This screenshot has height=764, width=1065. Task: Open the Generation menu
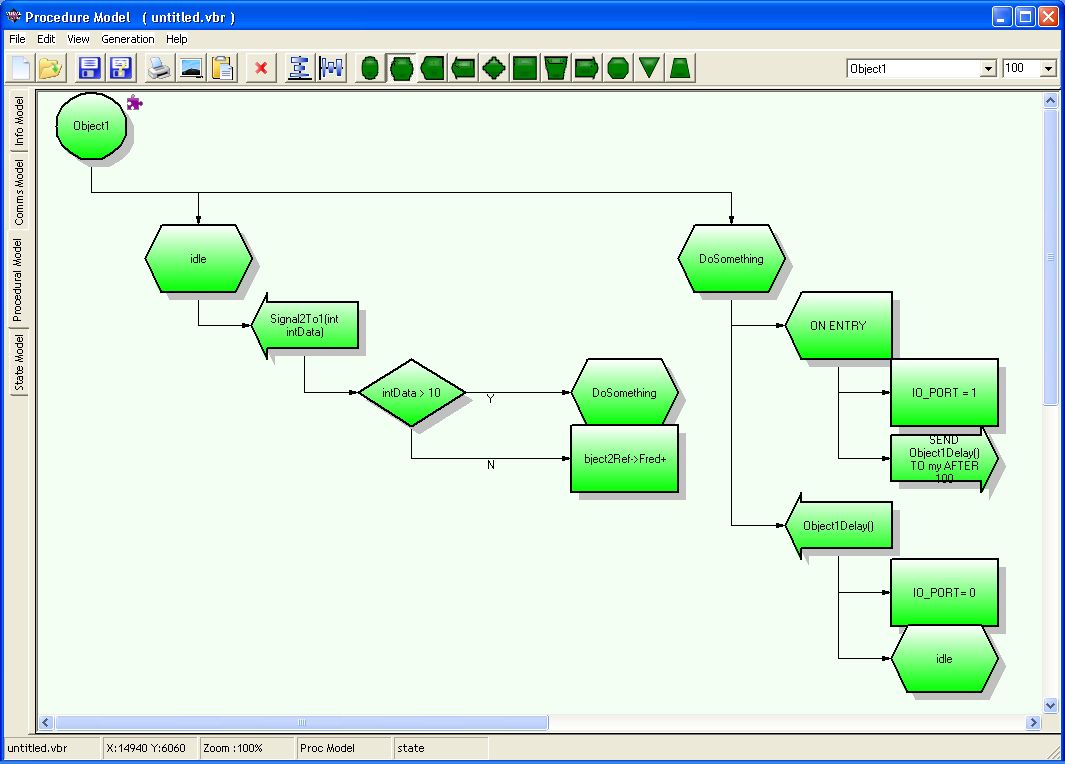click(128, 39)
